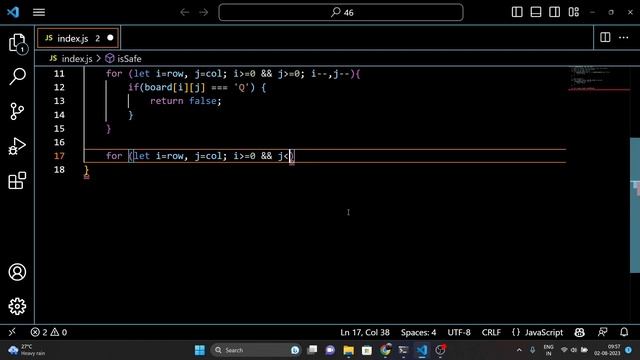Click the VS Code taskbar icon
640x360 pixels.
coord(422,350)
